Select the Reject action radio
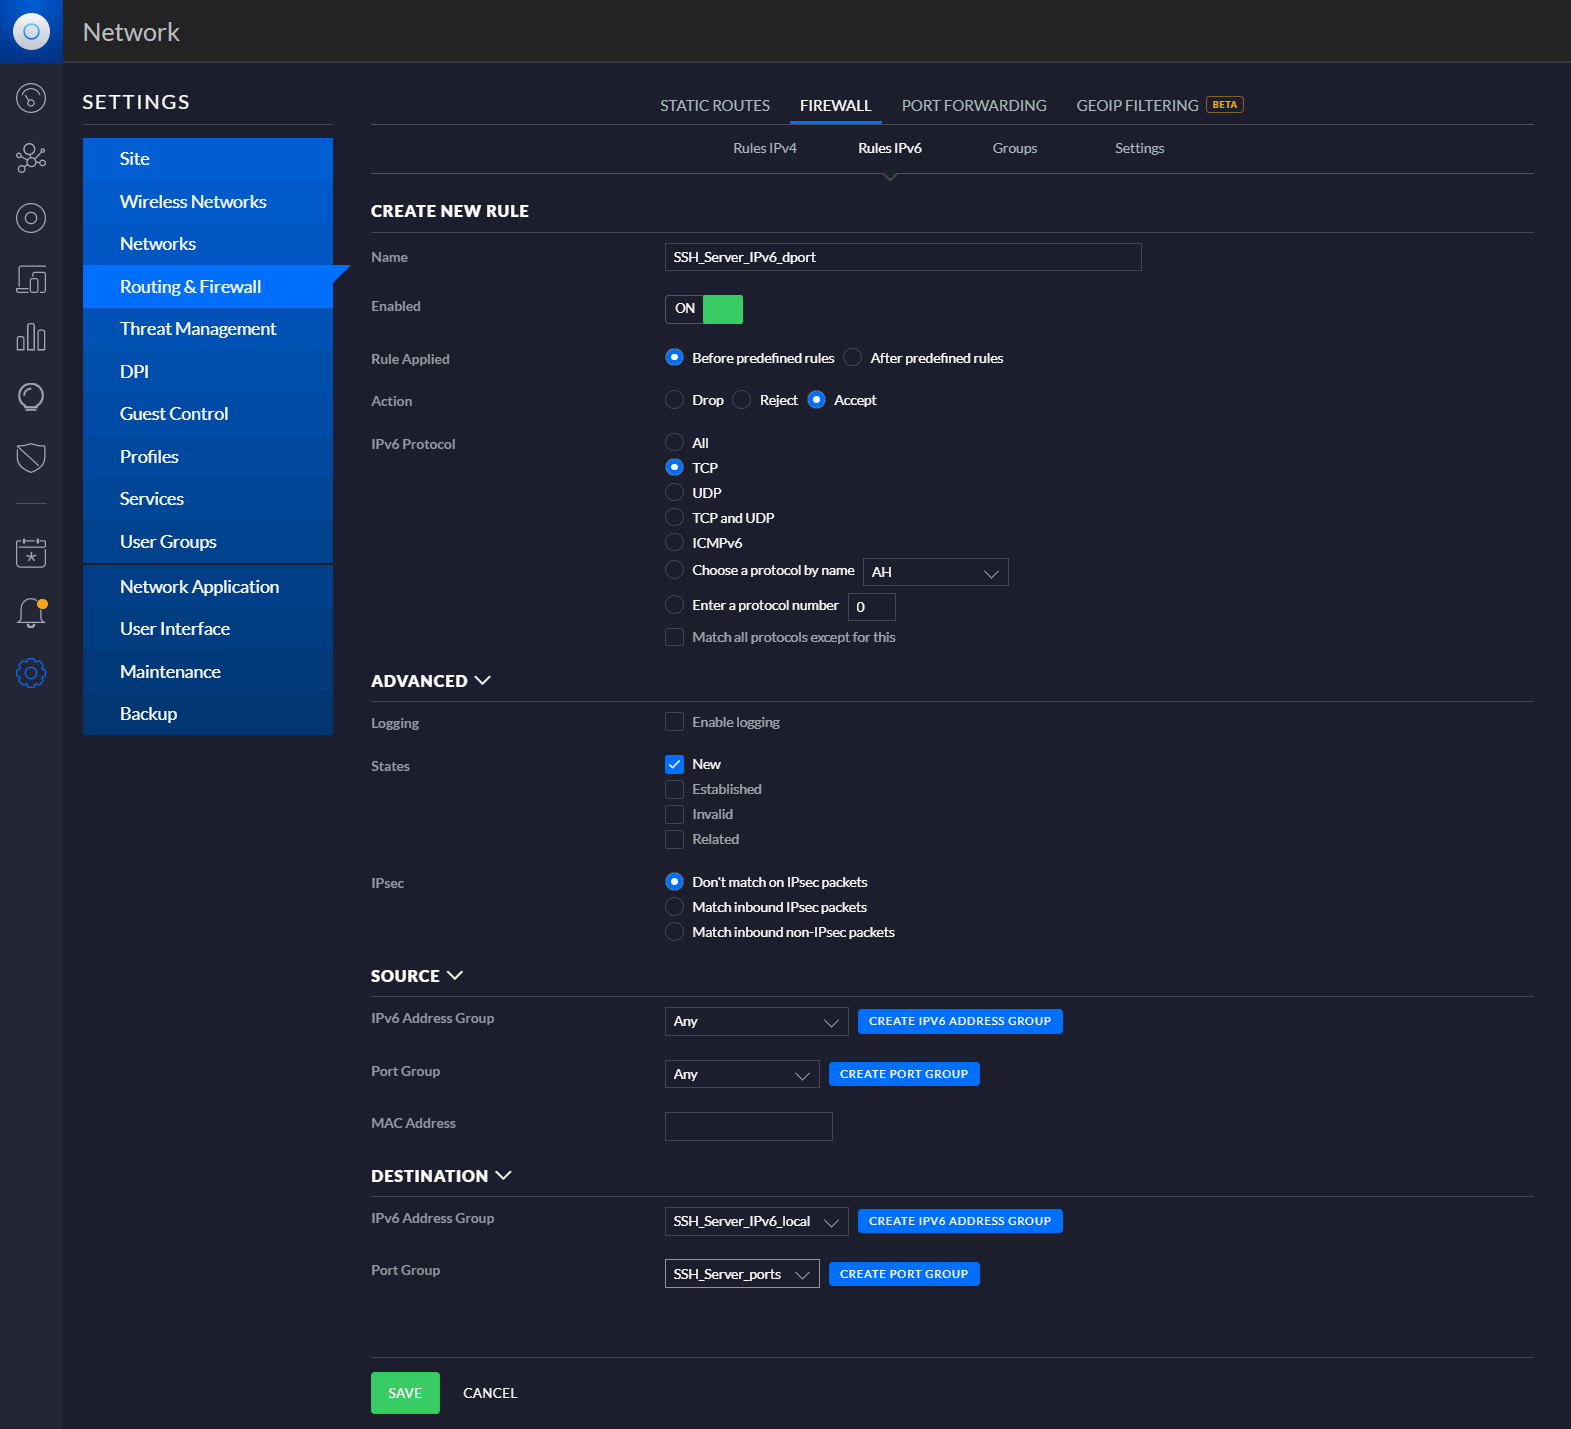The height and width of the screenshot is (1429, 1571). tap(742, 400)
